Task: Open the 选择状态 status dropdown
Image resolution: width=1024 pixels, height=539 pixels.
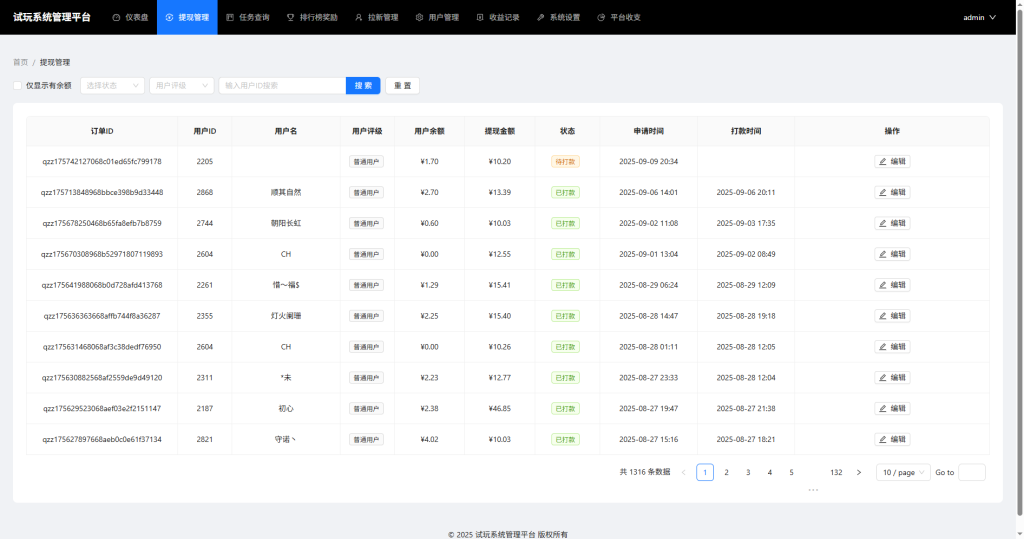Action: 112,86
